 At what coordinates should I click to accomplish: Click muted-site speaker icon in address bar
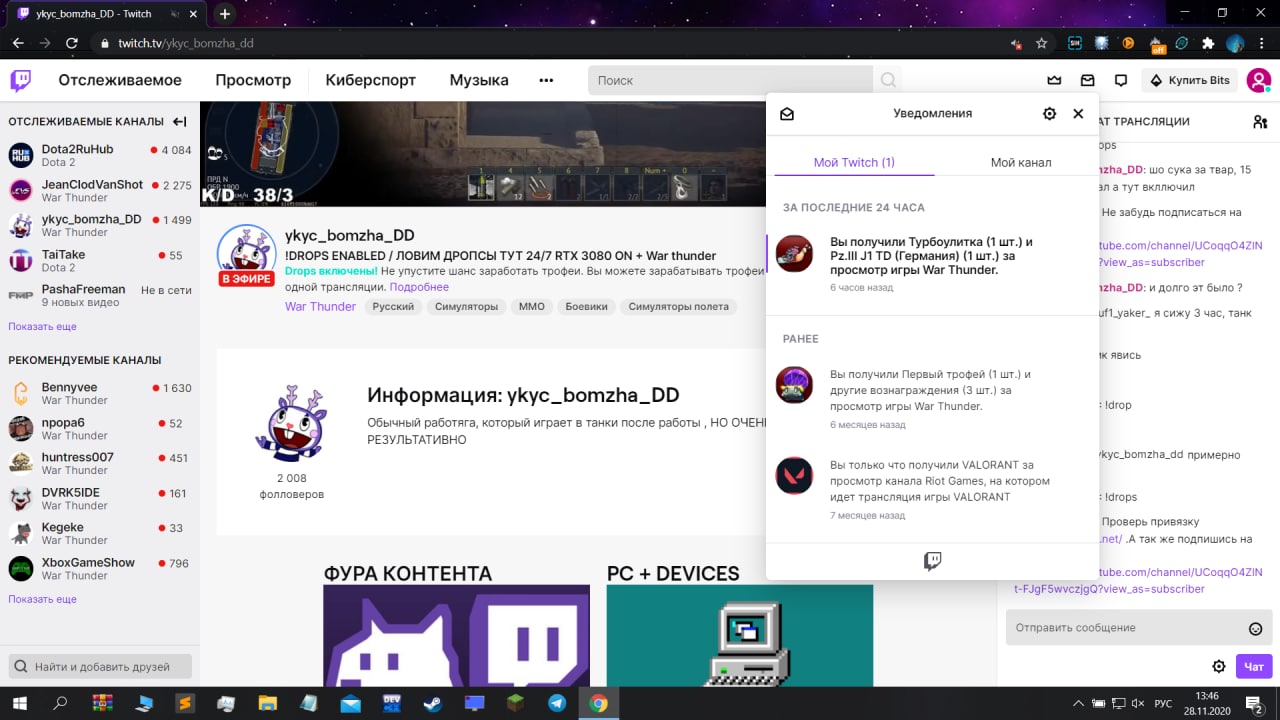pyautogui.click(x=1016, y=44)
